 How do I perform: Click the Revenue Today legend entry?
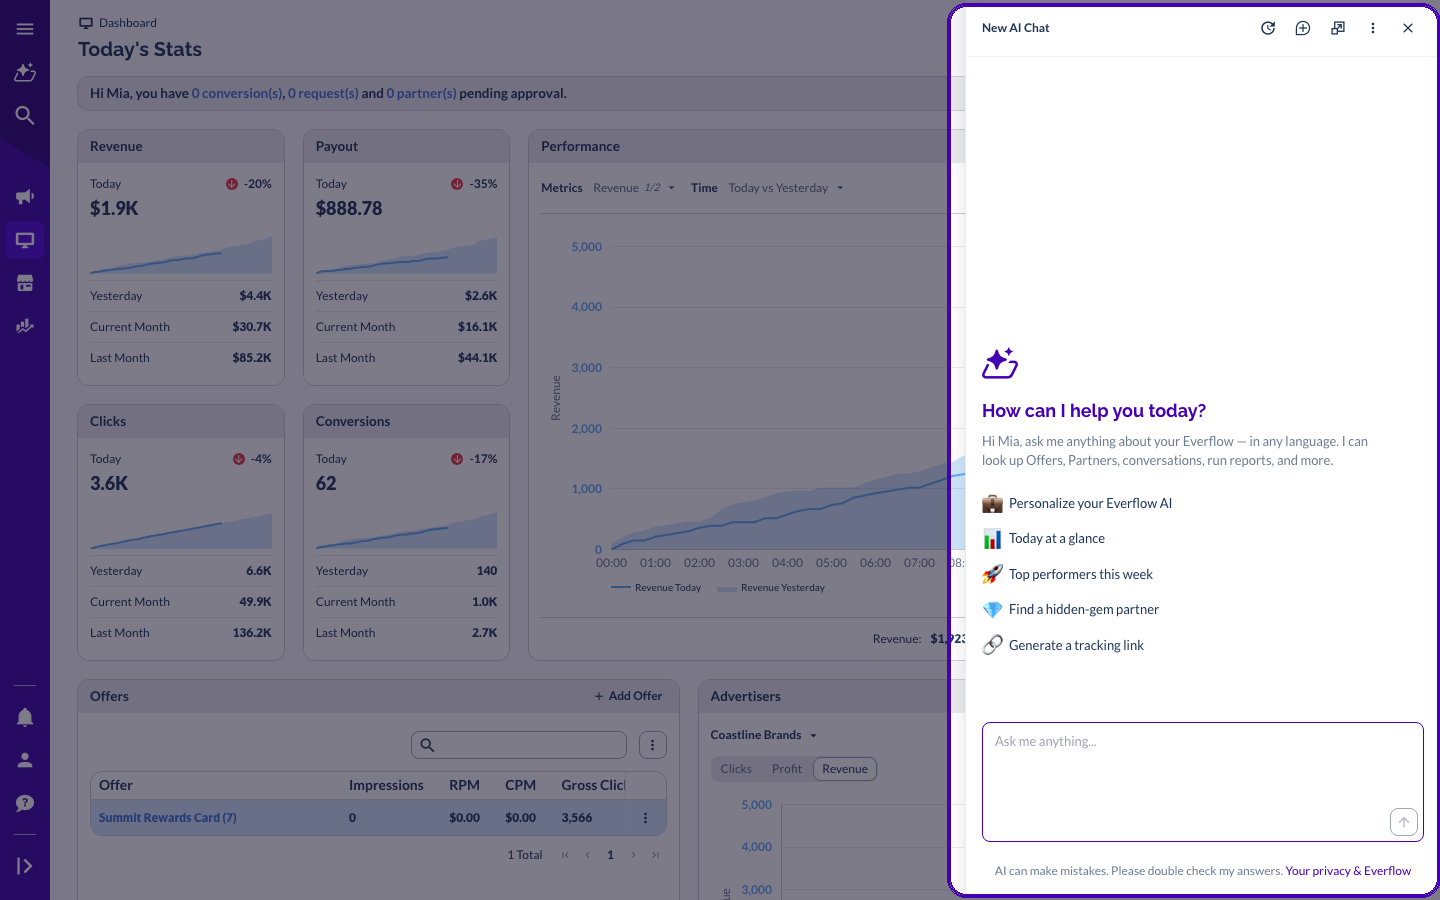pyautogui.click(x=657, y=588)
